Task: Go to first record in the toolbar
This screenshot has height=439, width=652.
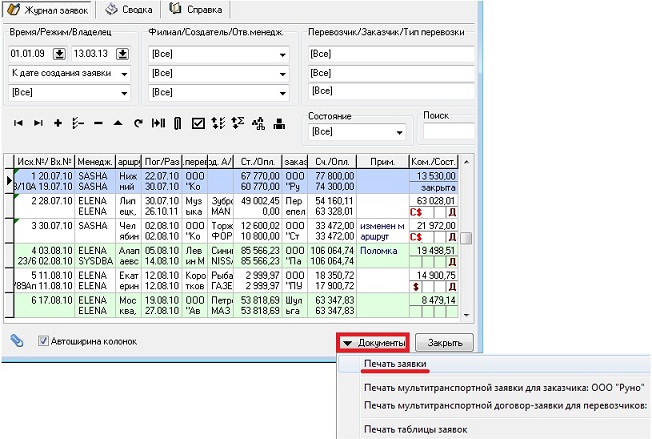Action: pyautogui.click(x=18, y=123)
